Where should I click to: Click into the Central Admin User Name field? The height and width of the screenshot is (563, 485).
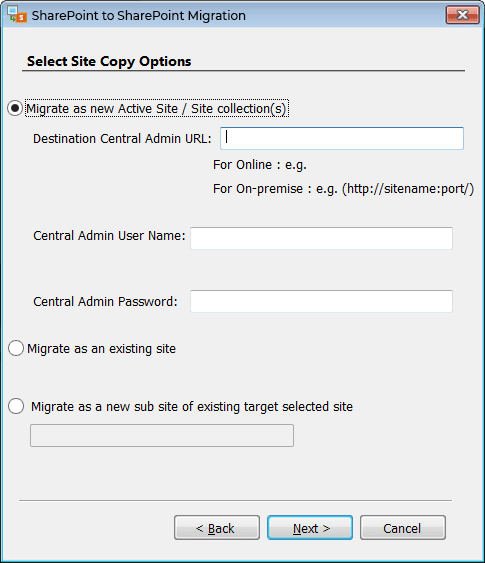321,238
